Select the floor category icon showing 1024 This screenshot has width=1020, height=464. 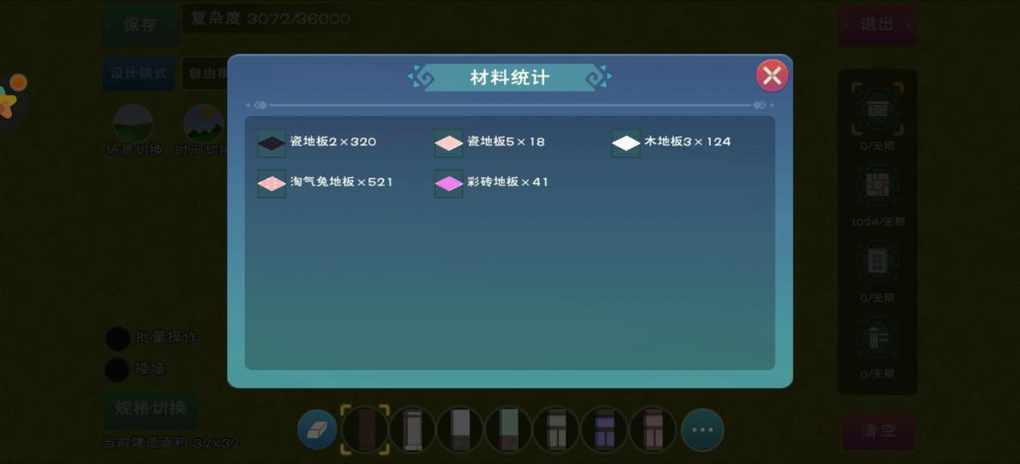(x=878, y=185)
